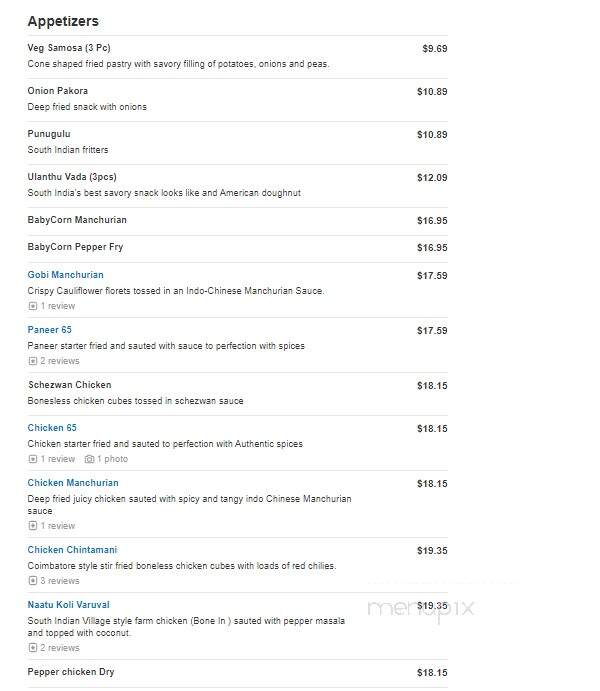Click the review icon under Naatu Koli Varuval
The image size is (600, 691).
tap(33, 648)
